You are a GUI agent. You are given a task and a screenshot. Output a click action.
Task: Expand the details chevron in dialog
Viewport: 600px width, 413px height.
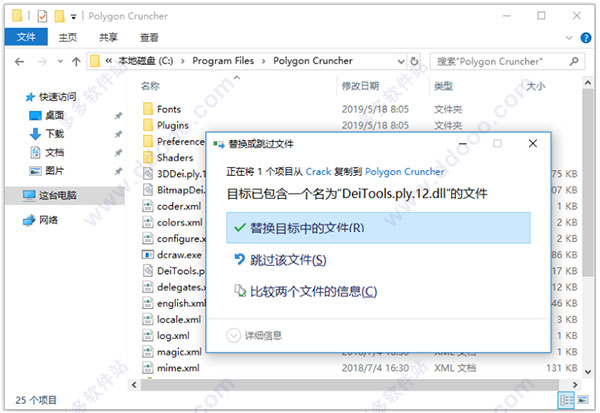click(x=233, y=336)
